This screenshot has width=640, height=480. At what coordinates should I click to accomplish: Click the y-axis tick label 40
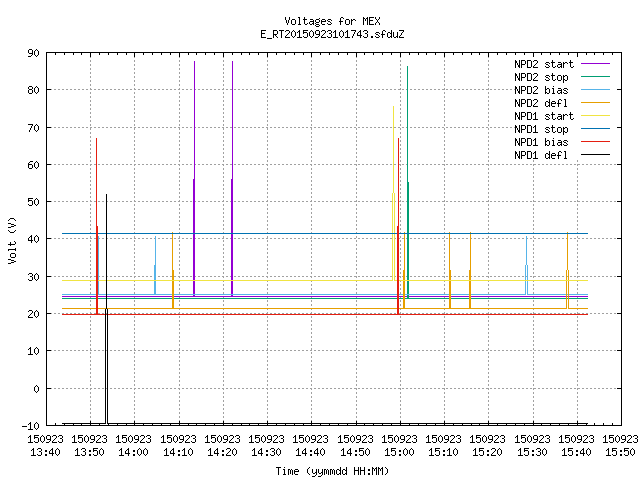click(x=33, y=239)
